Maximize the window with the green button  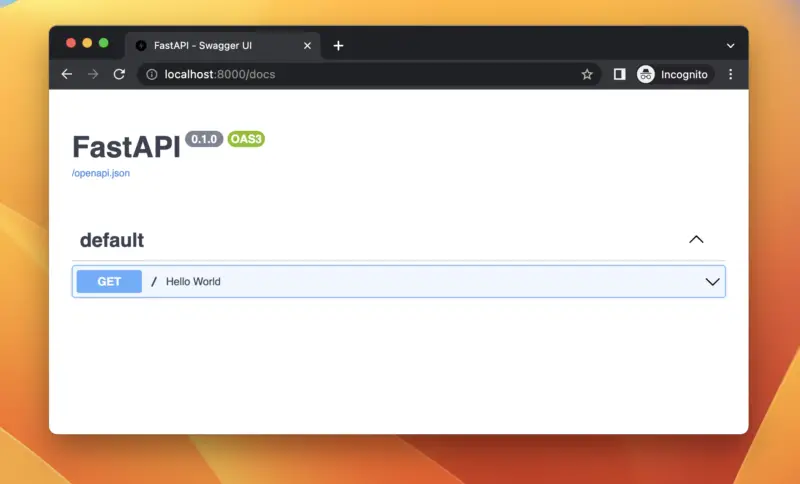tap(104, 43)
